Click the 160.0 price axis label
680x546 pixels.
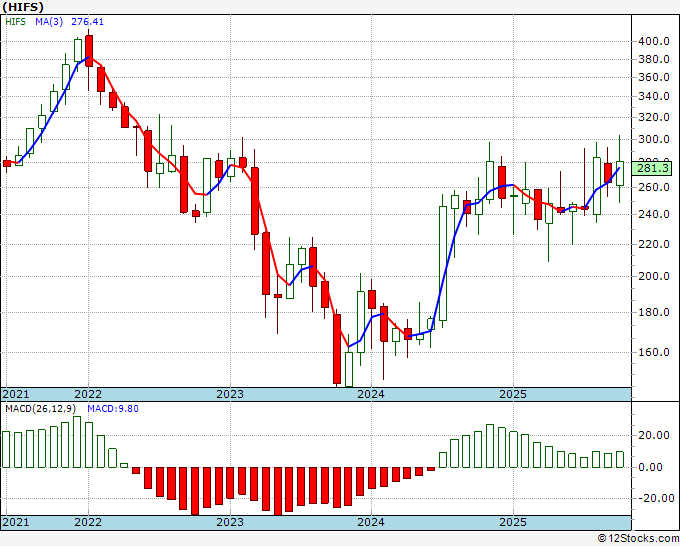pyautogui.click(x=654, y=352)
